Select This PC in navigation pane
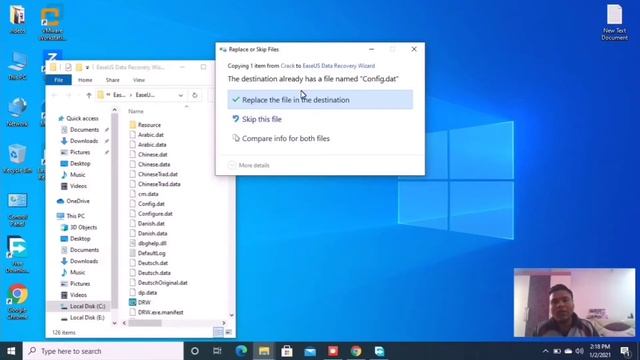This screenshot has width=640, height=360. tap(75, 216)
